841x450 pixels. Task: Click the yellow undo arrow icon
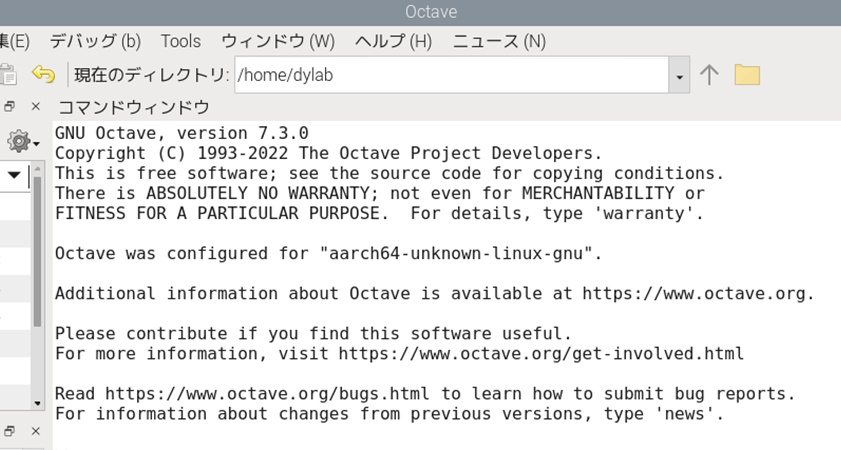[43, 74]
